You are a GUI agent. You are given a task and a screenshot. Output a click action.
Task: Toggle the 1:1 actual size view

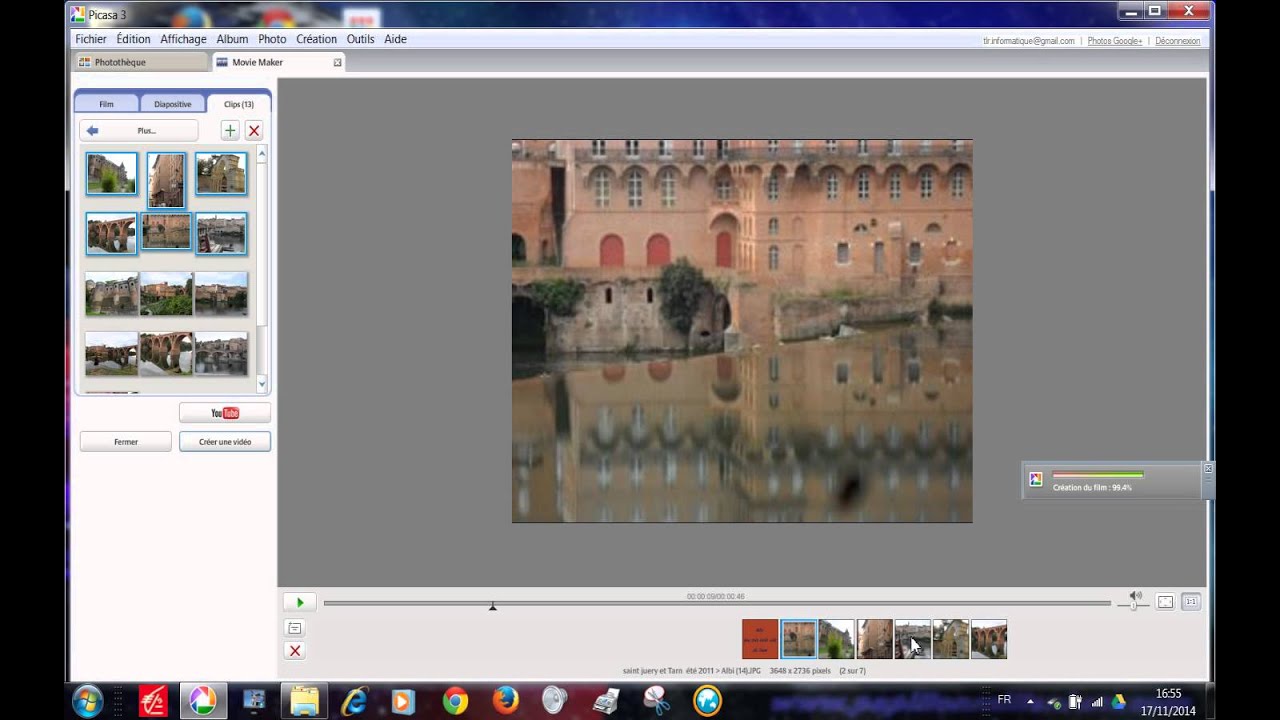coord(1191,602)
